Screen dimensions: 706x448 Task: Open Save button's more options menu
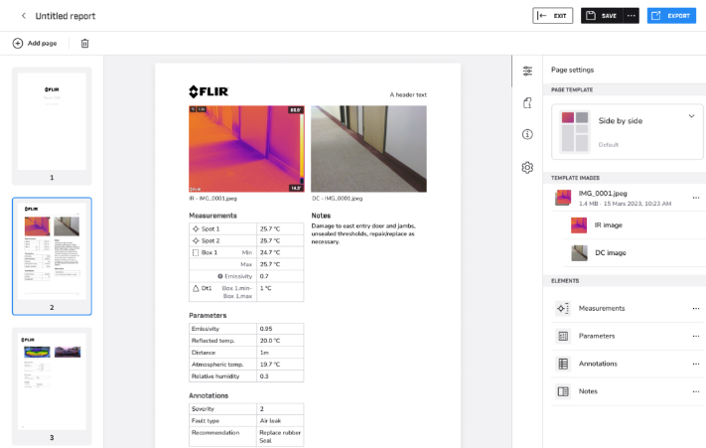(630, 16)
